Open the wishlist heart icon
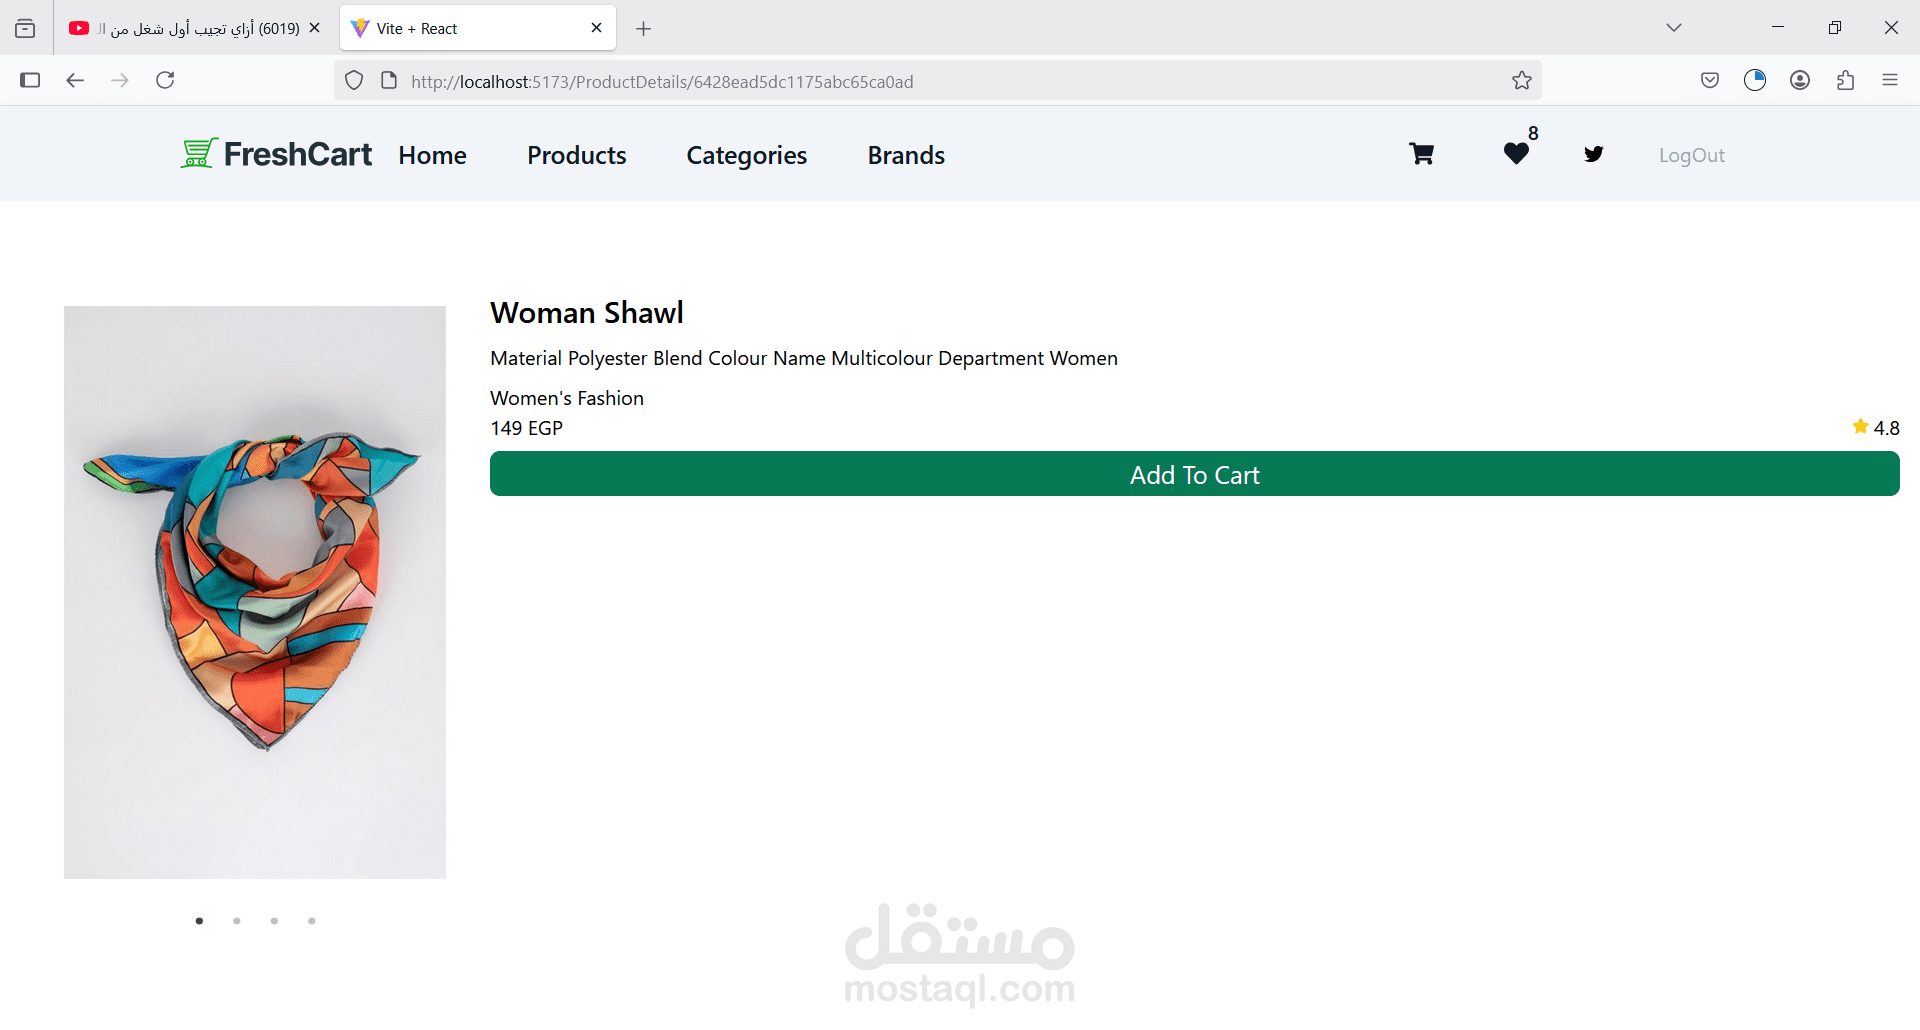Image resolution: width=1920 pixels, height=1030 pixels. 1516,154
